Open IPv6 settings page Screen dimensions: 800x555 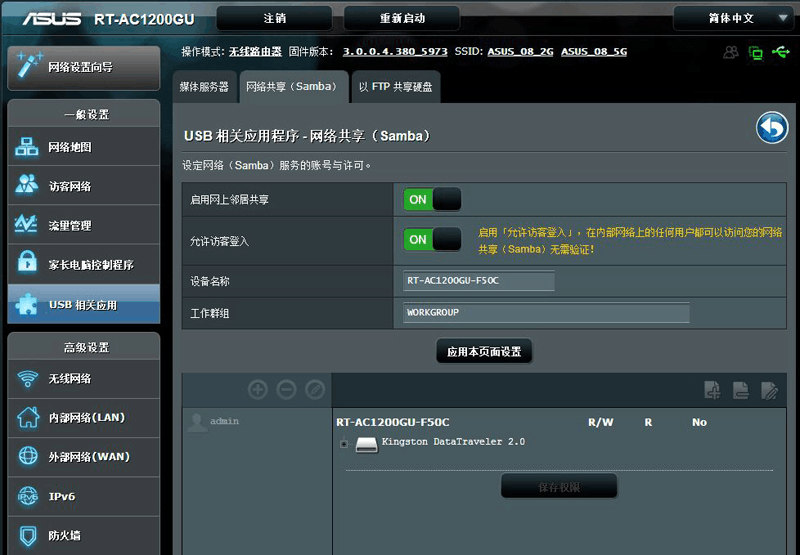coord(84,496)
